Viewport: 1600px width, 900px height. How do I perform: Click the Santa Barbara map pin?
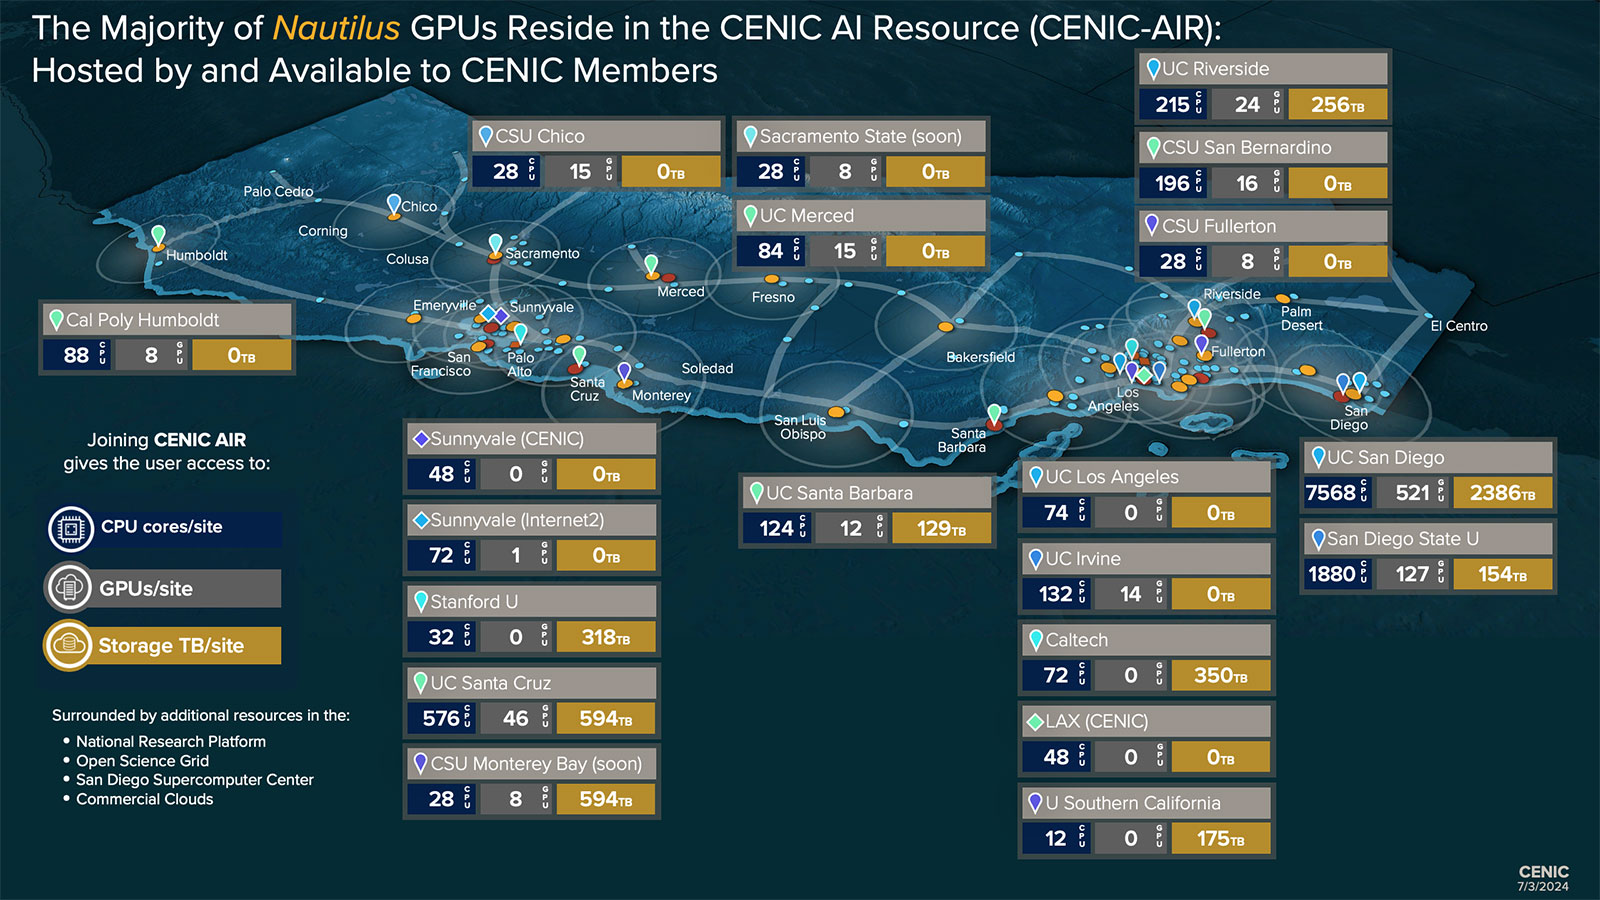click(994, 414)
